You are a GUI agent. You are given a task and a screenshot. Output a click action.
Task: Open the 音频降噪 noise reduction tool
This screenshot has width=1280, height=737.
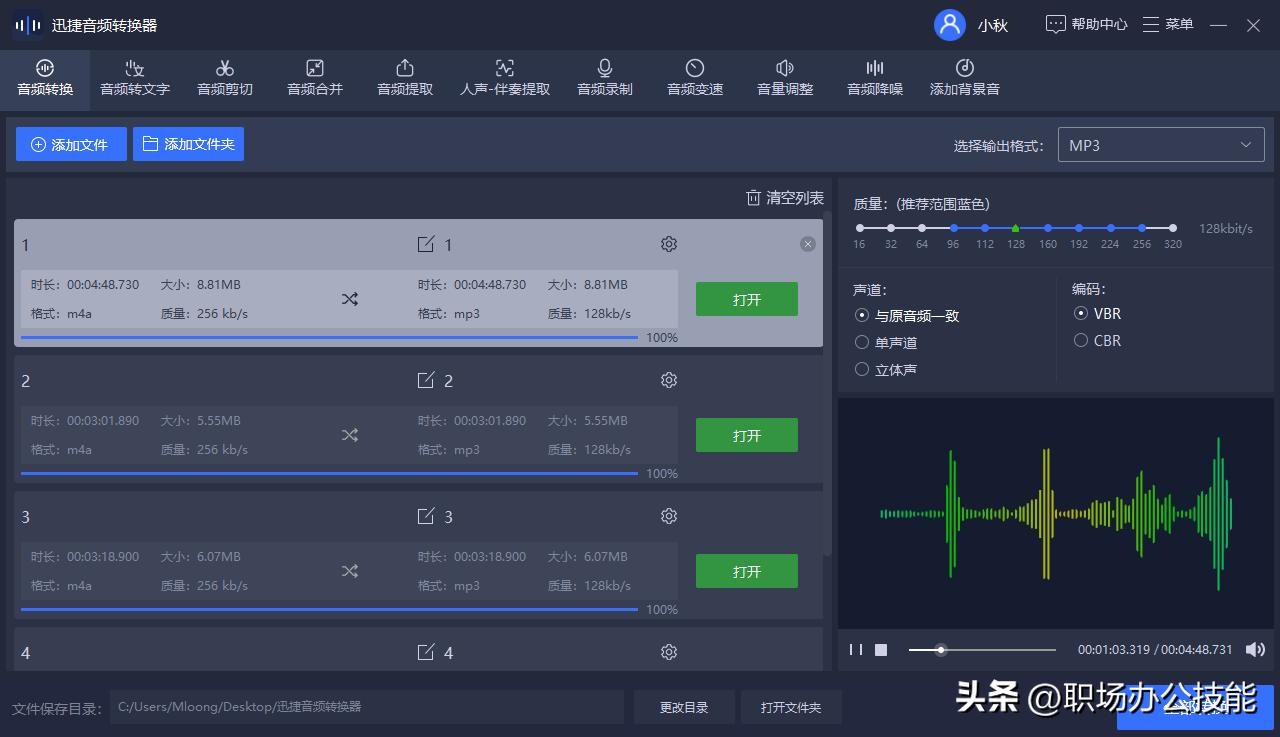(875, 77)
